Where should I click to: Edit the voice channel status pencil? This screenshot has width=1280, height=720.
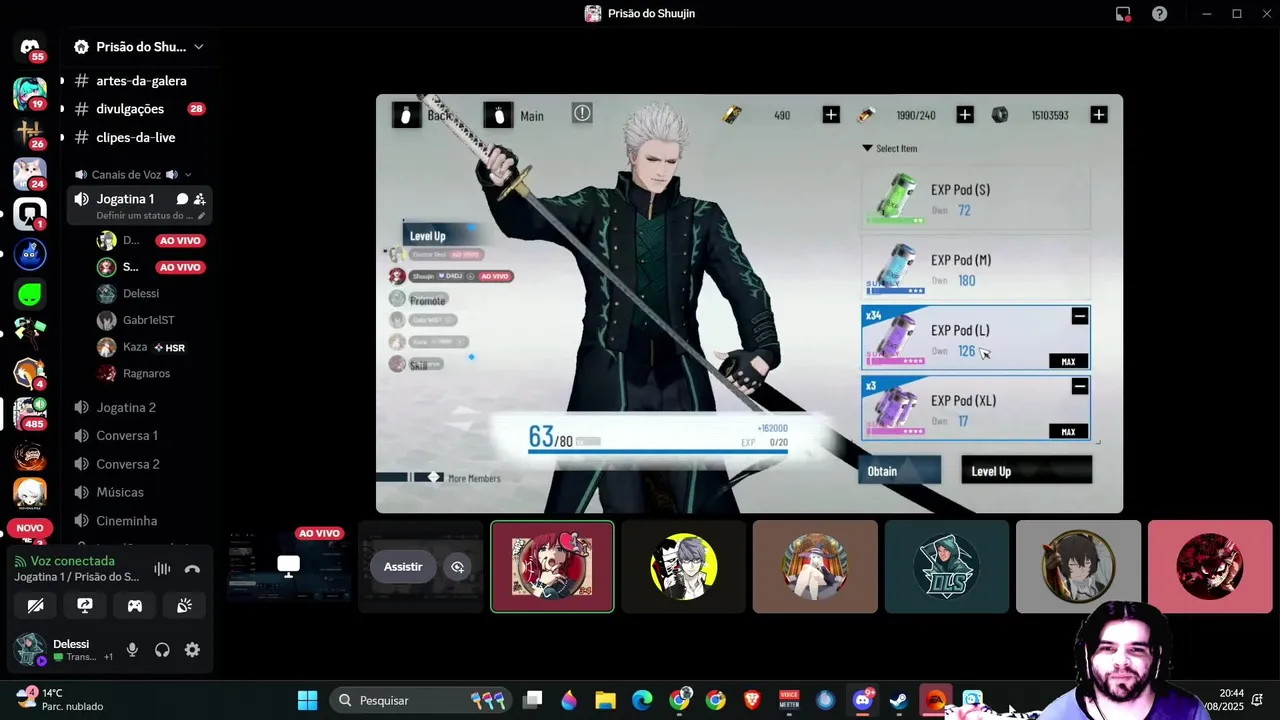tap(201, 215)
